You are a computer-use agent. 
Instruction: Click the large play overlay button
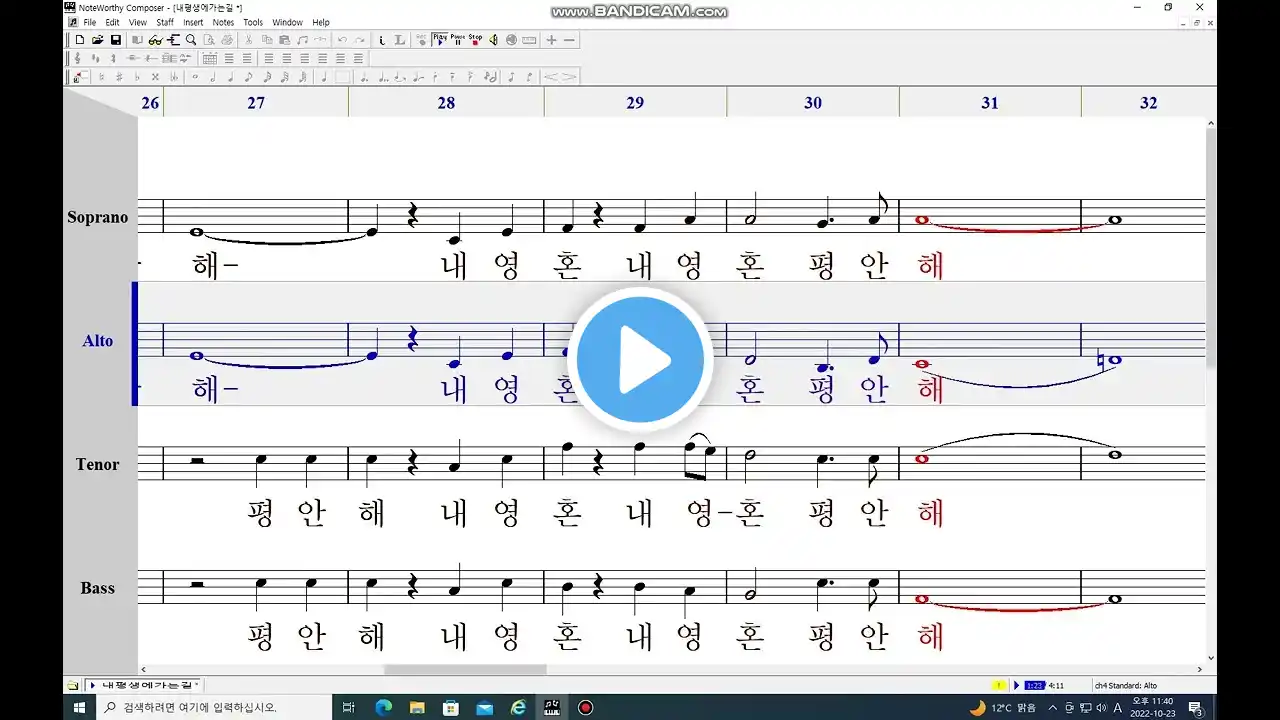click(640, 360)
